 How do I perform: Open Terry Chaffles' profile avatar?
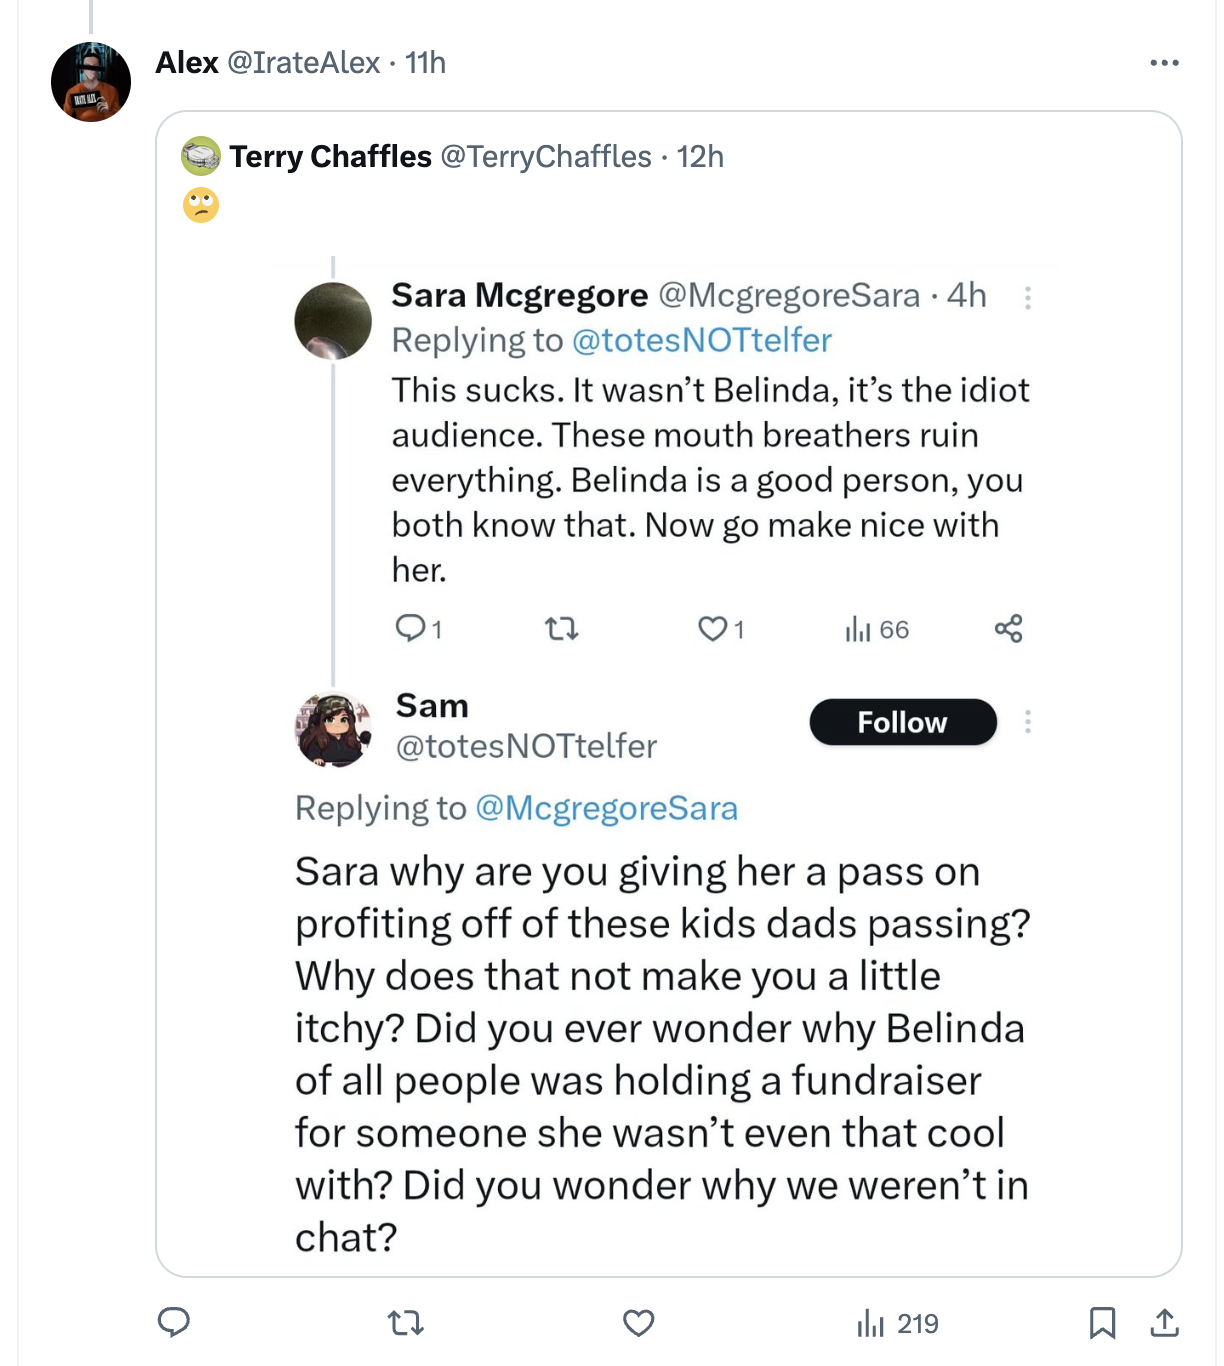tap(201, 156)
